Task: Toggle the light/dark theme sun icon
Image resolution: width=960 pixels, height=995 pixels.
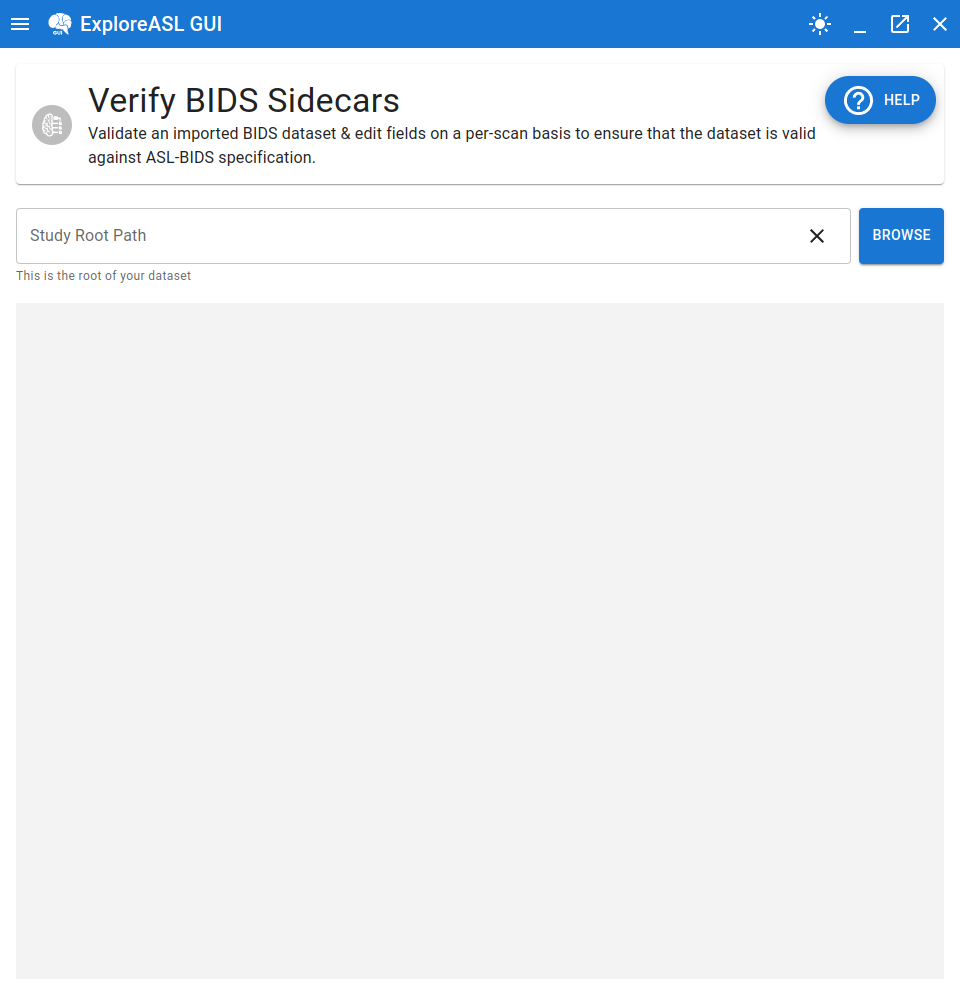Action: coord(820,24)
